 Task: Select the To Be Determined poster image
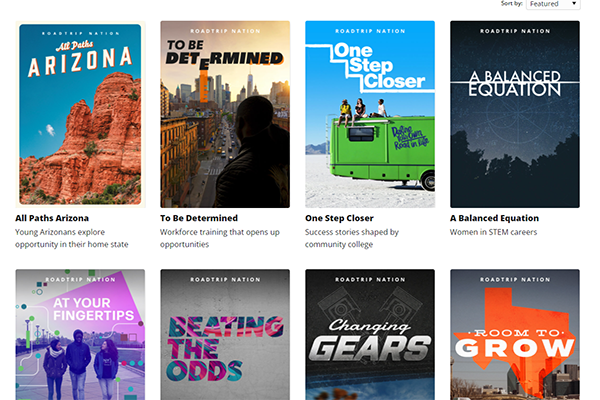tap(225, 113)
